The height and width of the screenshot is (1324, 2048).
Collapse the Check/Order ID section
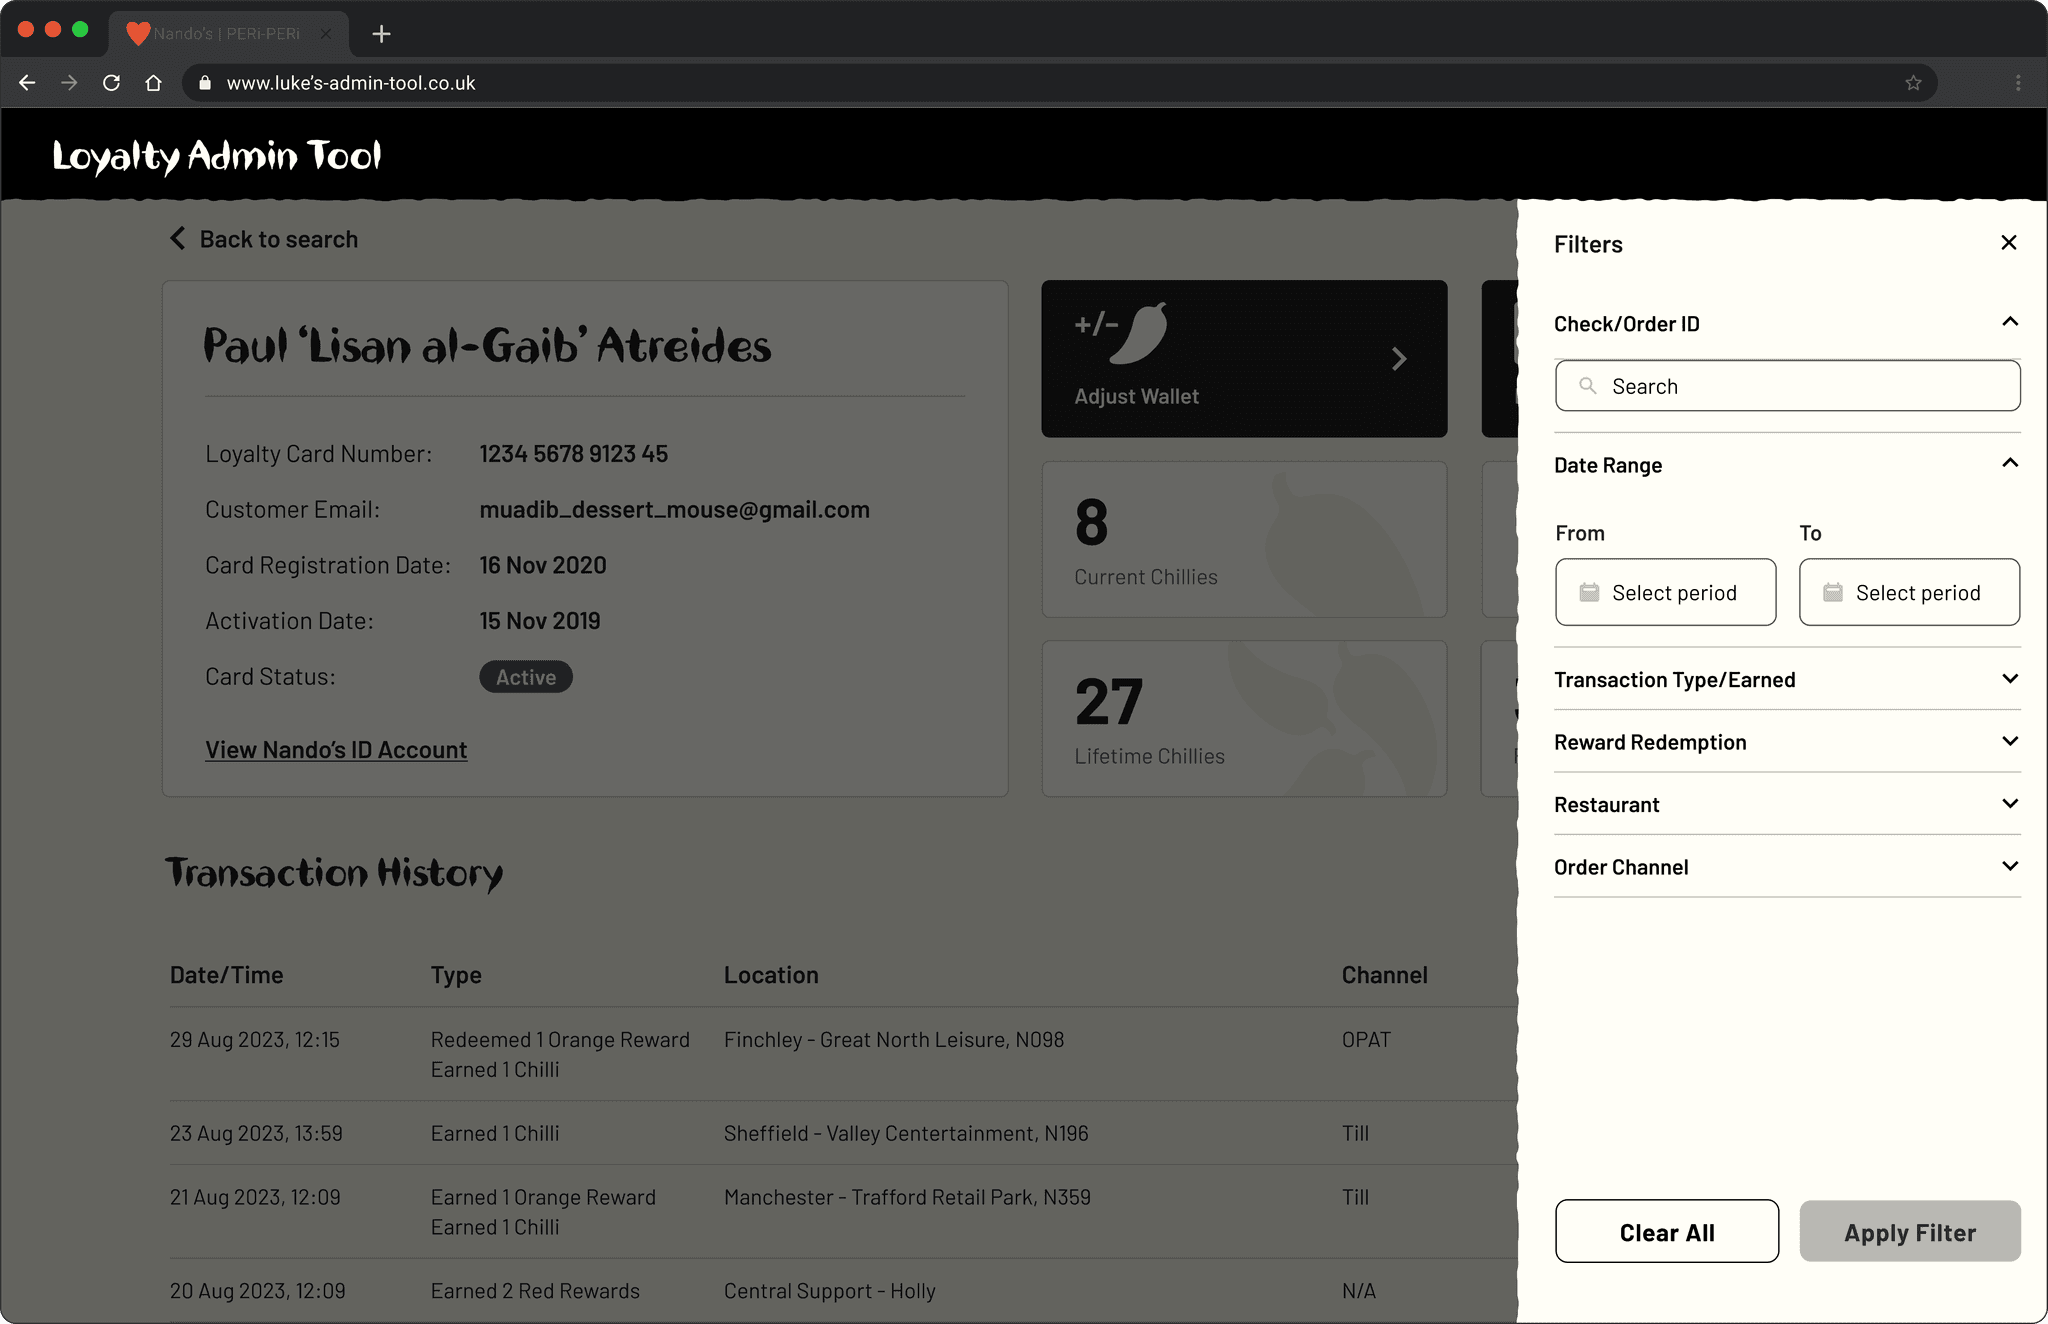(2010, 322)
